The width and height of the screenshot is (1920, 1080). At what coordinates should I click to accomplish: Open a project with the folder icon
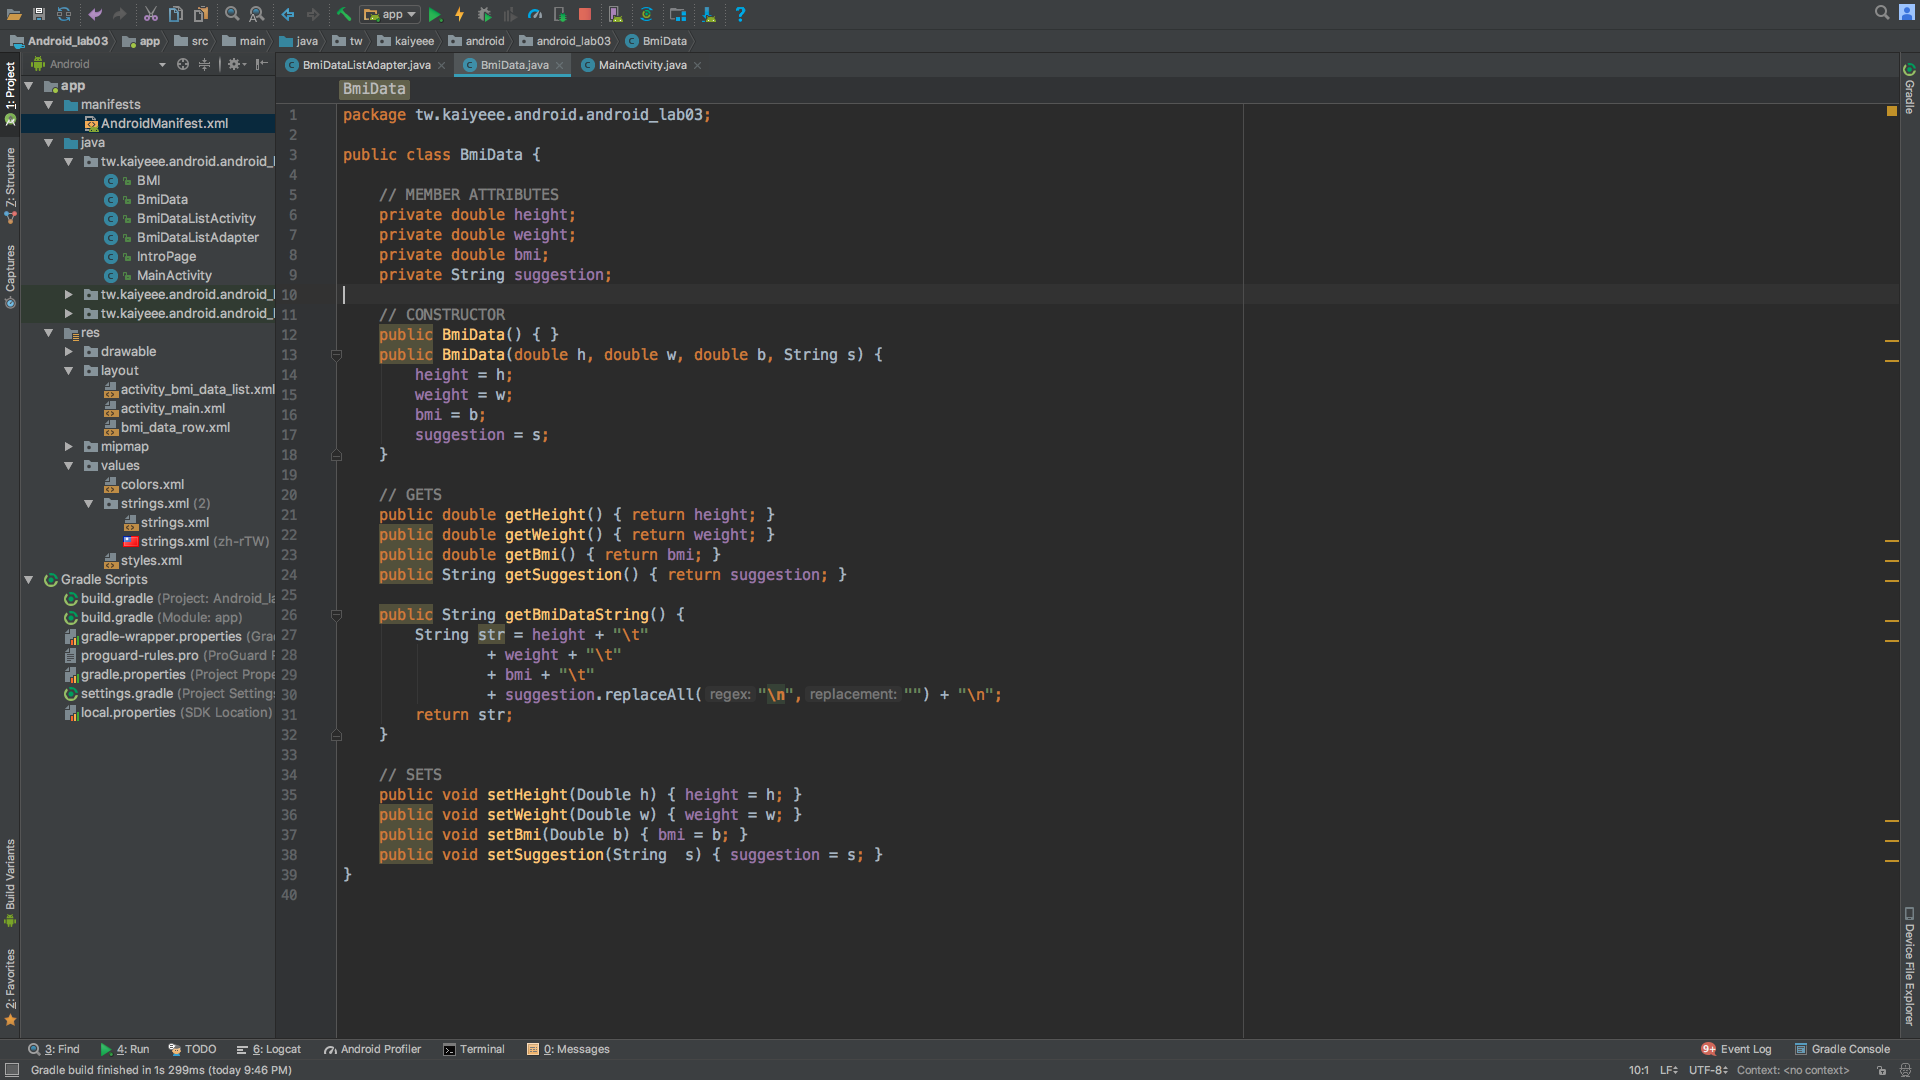pos(14,14)
